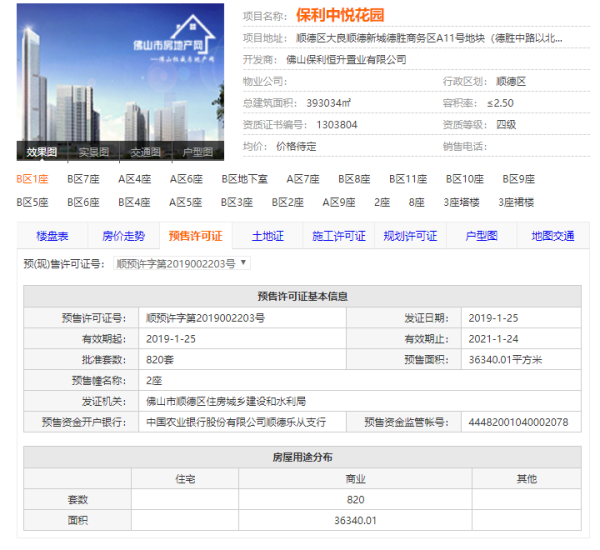Select building 2座 in building list

(382, 202)
